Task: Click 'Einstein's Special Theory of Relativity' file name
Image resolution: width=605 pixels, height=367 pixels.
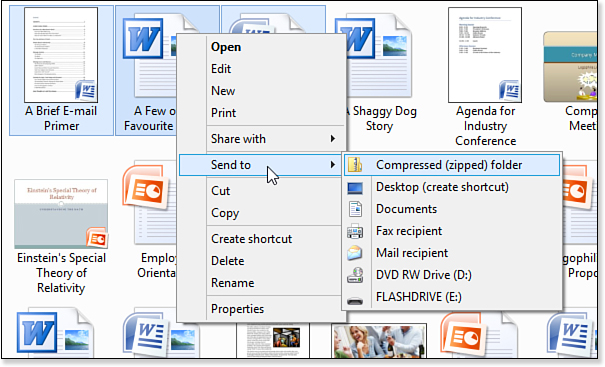Action: point(61,273)
